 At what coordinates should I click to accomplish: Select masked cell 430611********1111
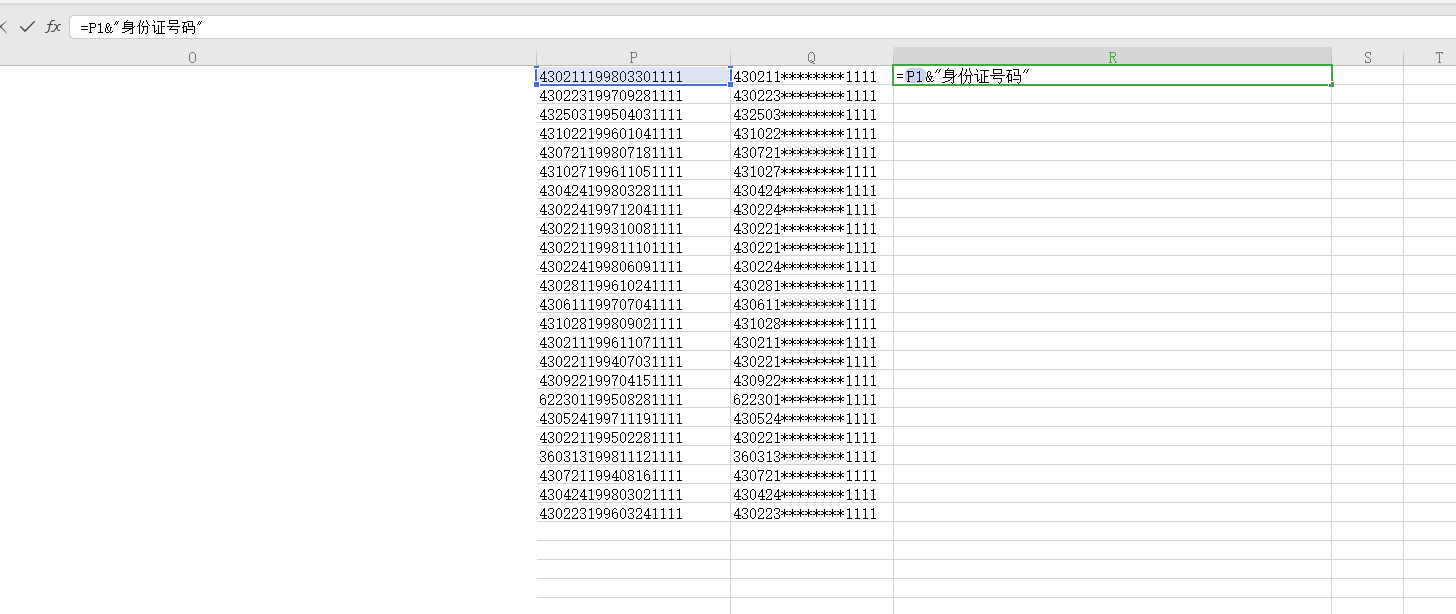(x=811, y=304)
